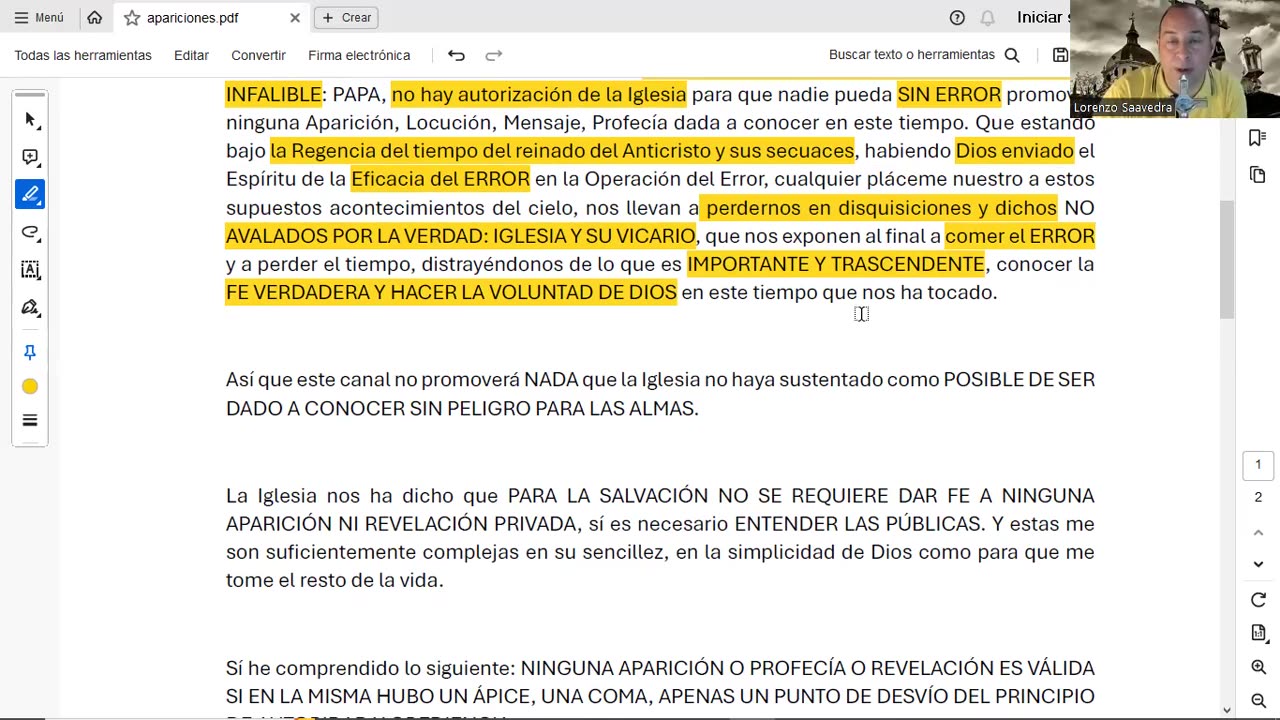Switch to the apariciones.pdf tab
1280x720 pixels.
(x=192, y=18)
